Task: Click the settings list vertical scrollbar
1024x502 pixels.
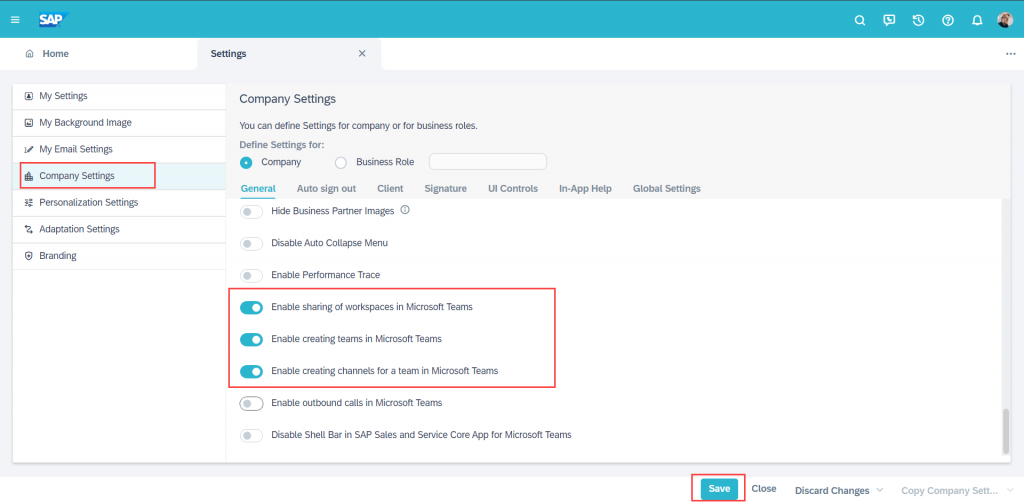Action: [x=1006, y=430]
